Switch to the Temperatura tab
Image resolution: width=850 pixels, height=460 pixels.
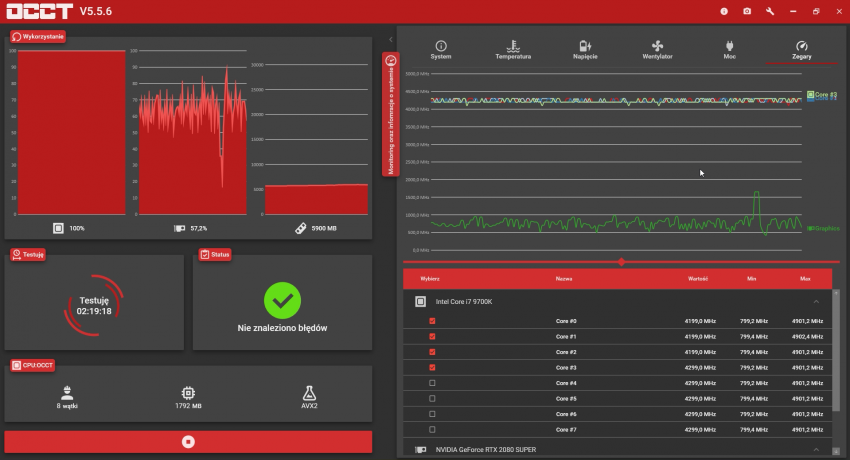click(x=513, y=49)
